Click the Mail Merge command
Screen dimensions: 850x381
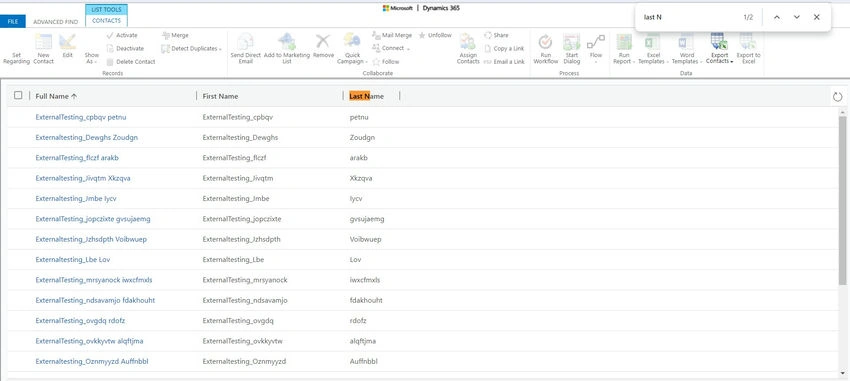tap(392, 35)
